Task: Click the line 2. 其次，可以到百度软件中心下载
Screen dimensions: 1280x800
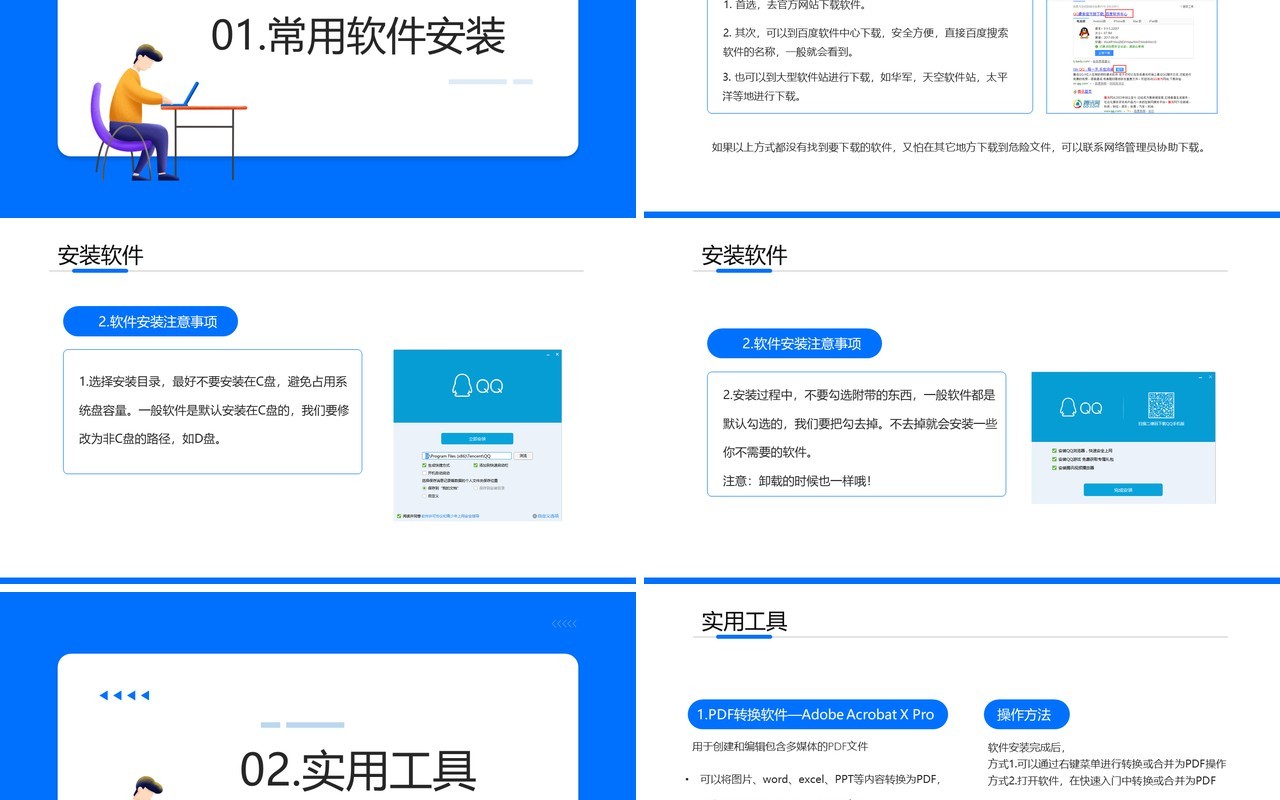Action: tap(865, 42)
